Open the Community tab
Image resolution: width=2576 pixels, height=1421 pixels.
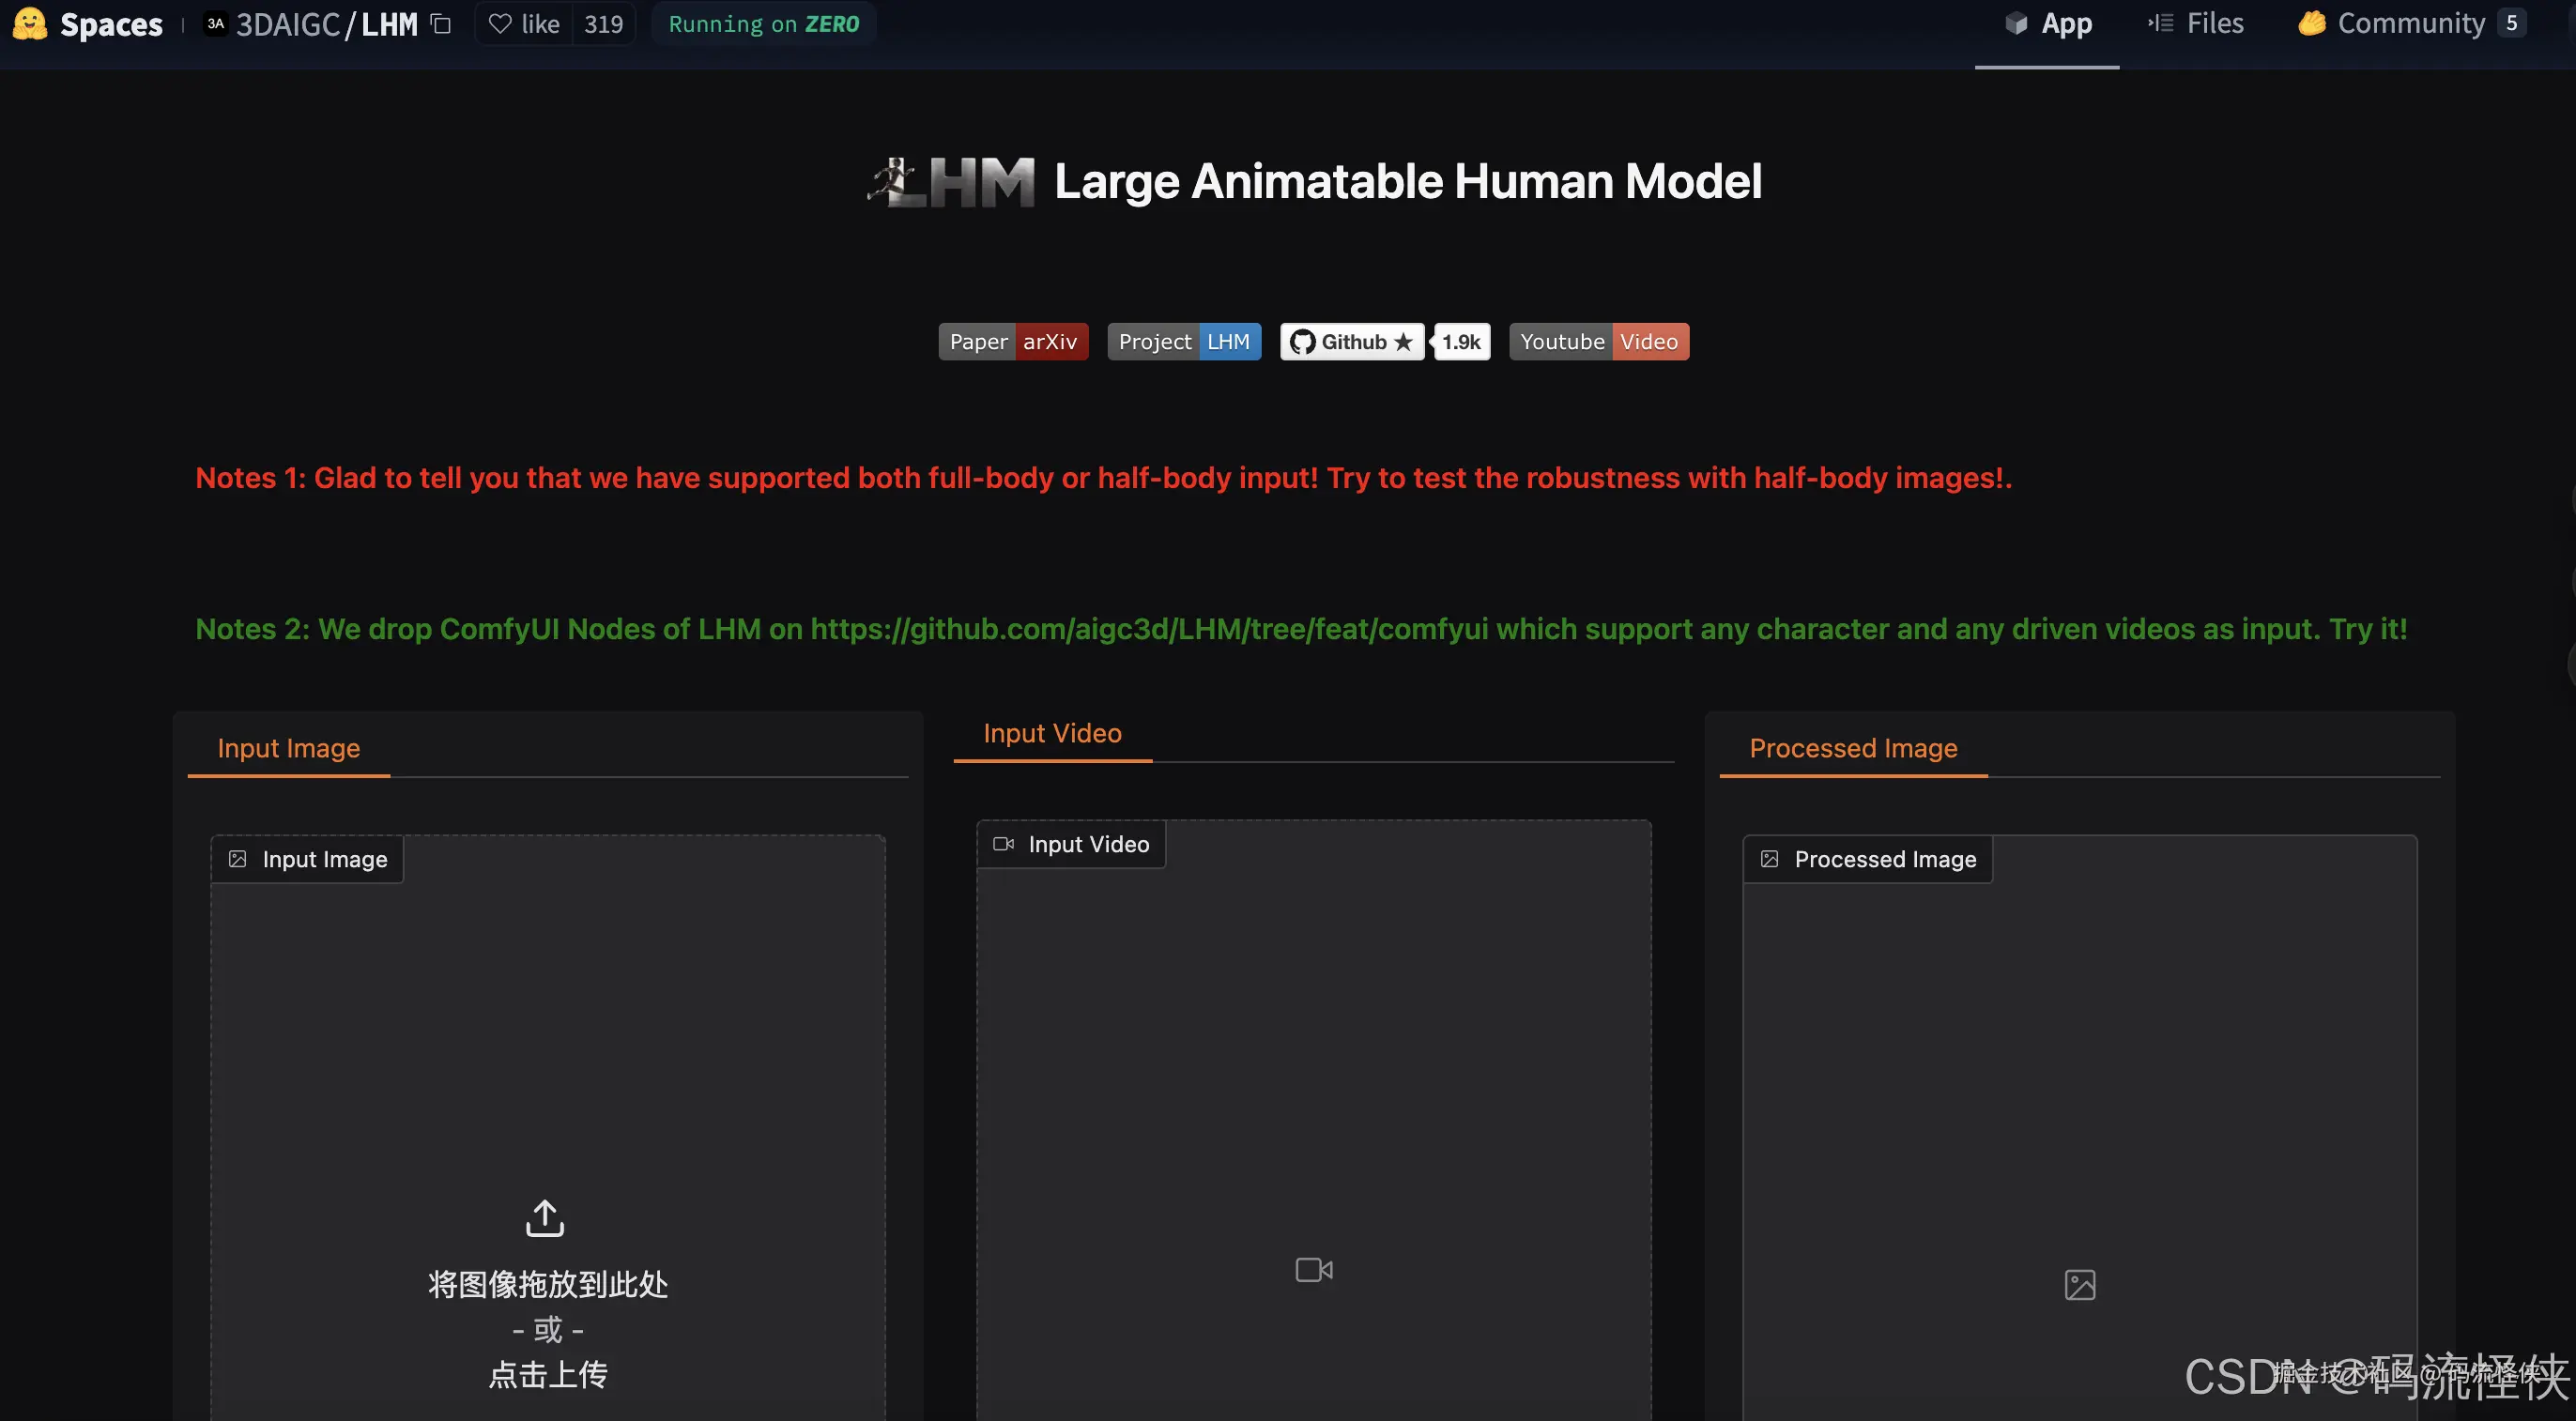point(2410,24)
